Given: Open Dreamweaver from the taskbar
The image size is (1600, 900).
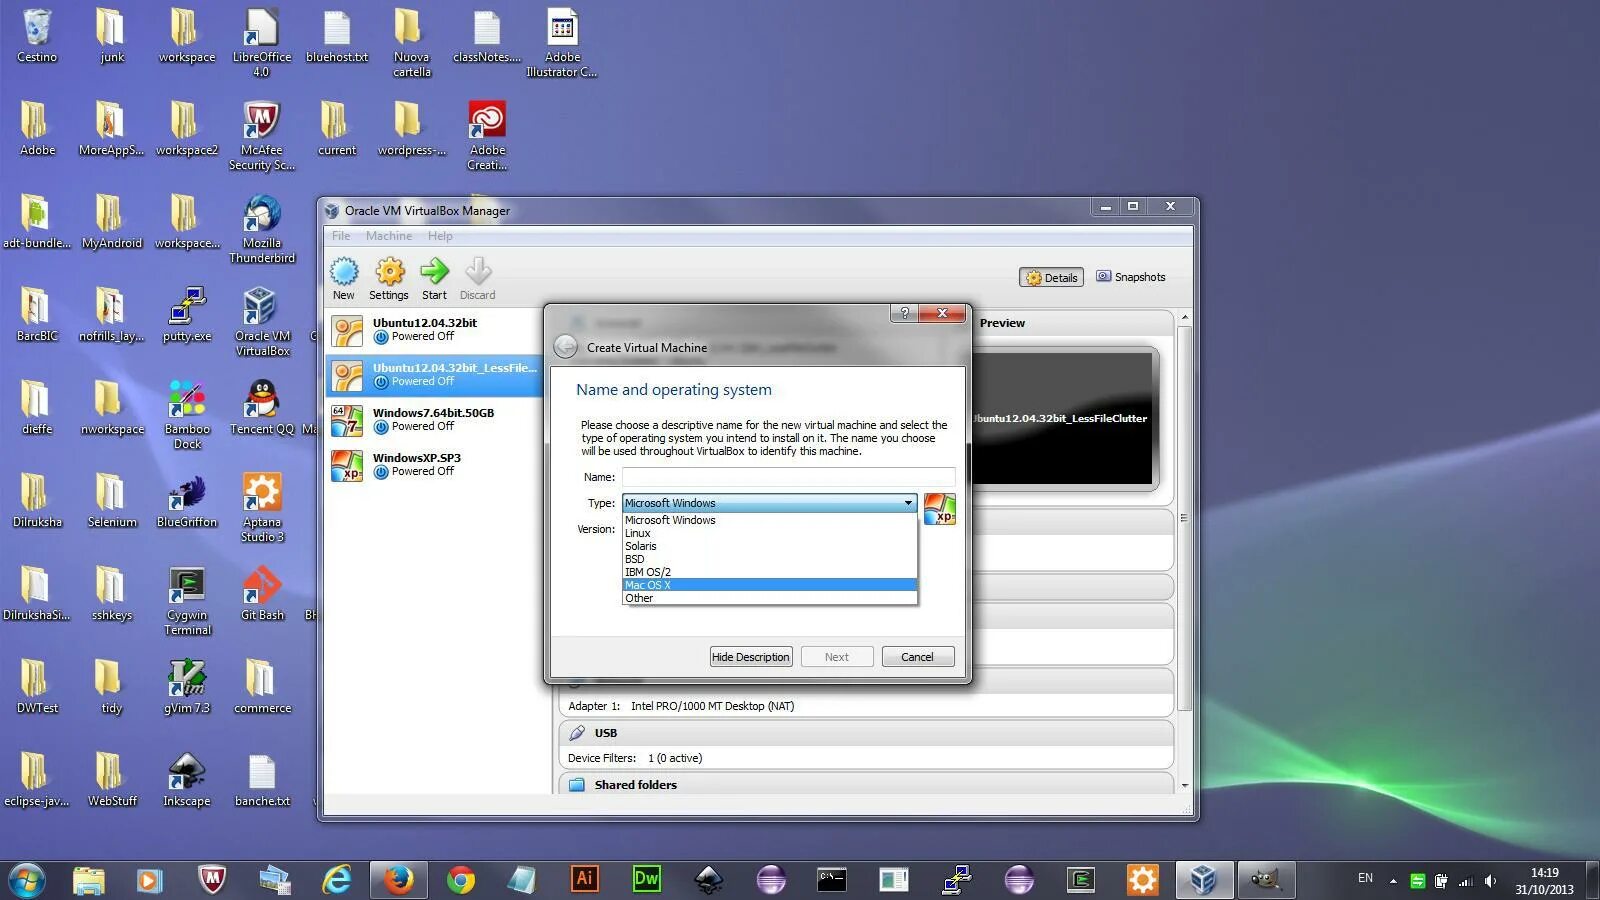Looking at the screenshot, I should (x=646, y=880).
